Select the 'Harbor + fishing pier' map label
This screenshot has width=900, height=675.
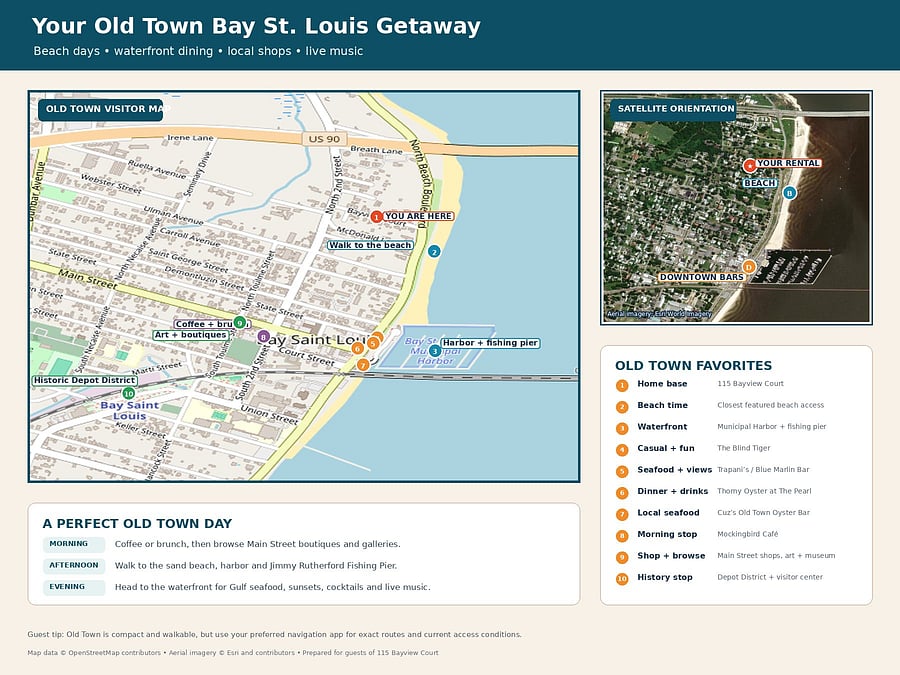point(491,343)
